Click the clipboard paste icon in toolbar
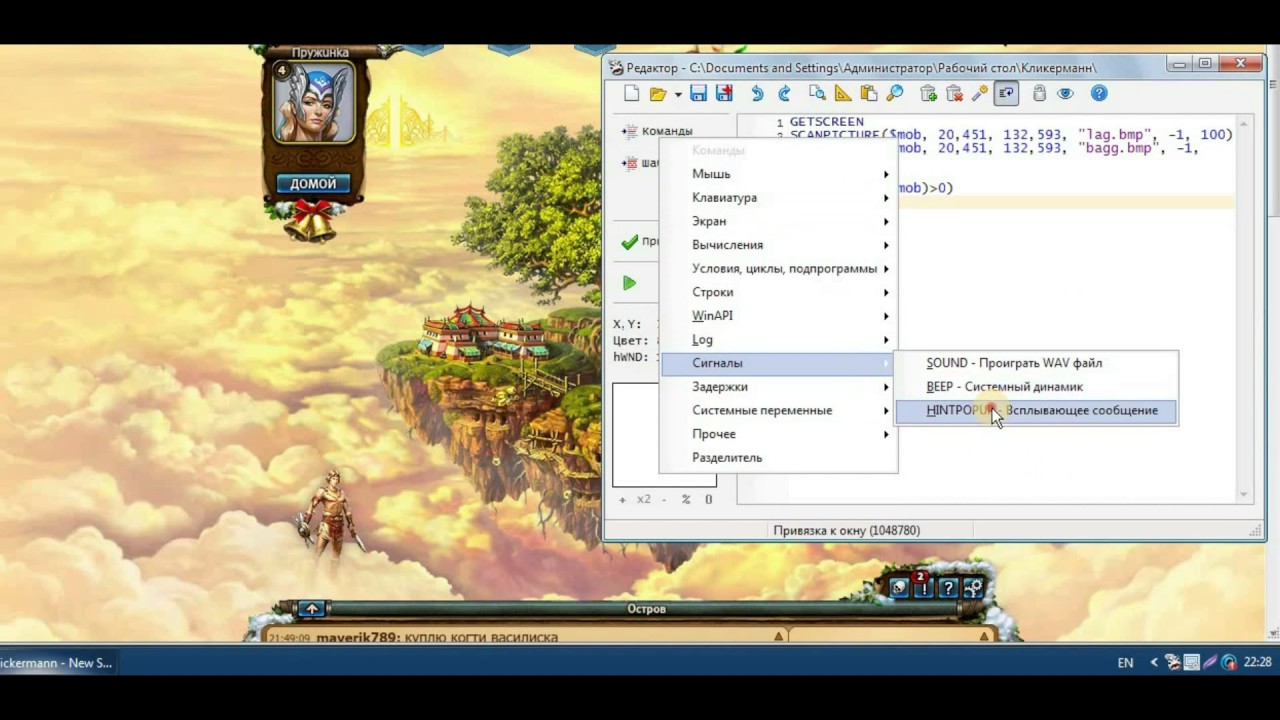This screenshot has width=1280, height=720. [x=869, y=94]
